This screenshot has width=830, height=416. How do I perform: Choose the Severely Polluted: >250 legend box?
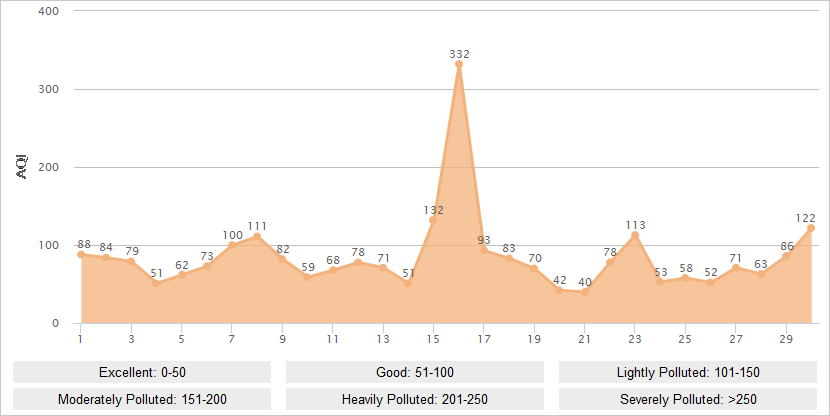click(x=688, y=399)
